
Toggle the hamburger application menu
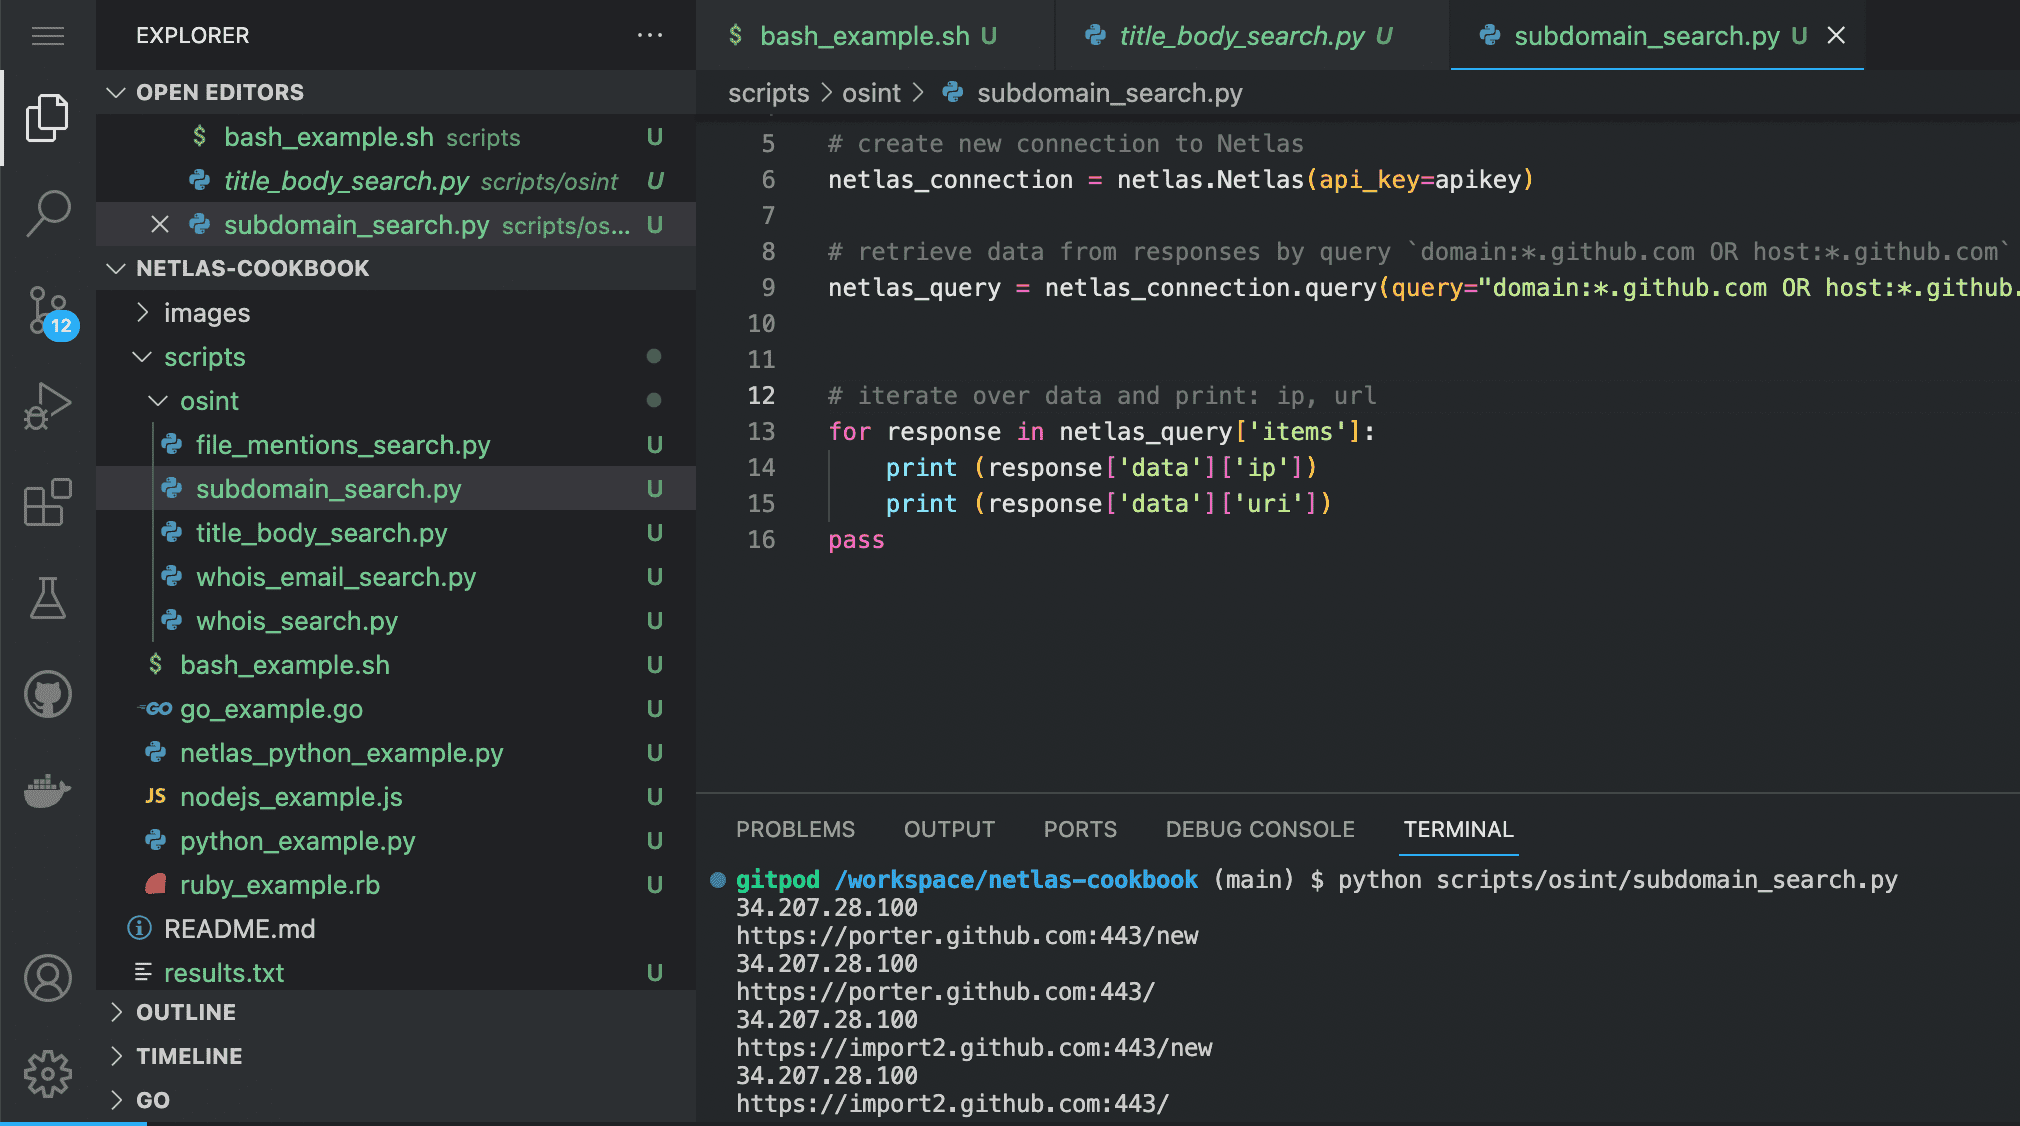(47, 36)
